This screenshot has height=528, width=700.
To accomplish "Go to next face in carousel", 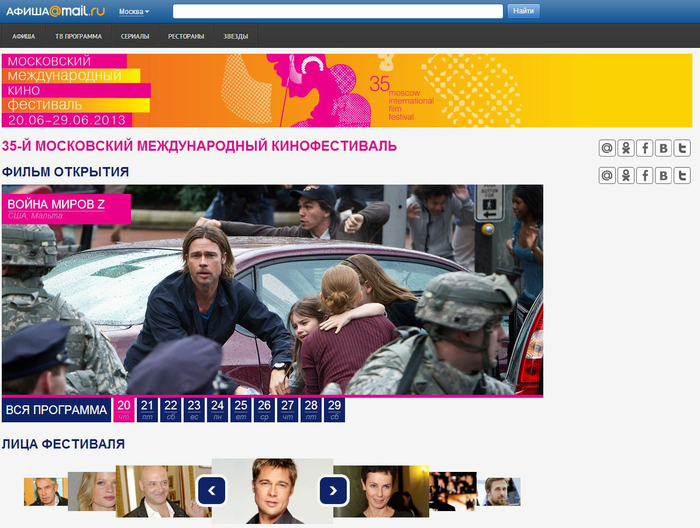I will [333, 491].
